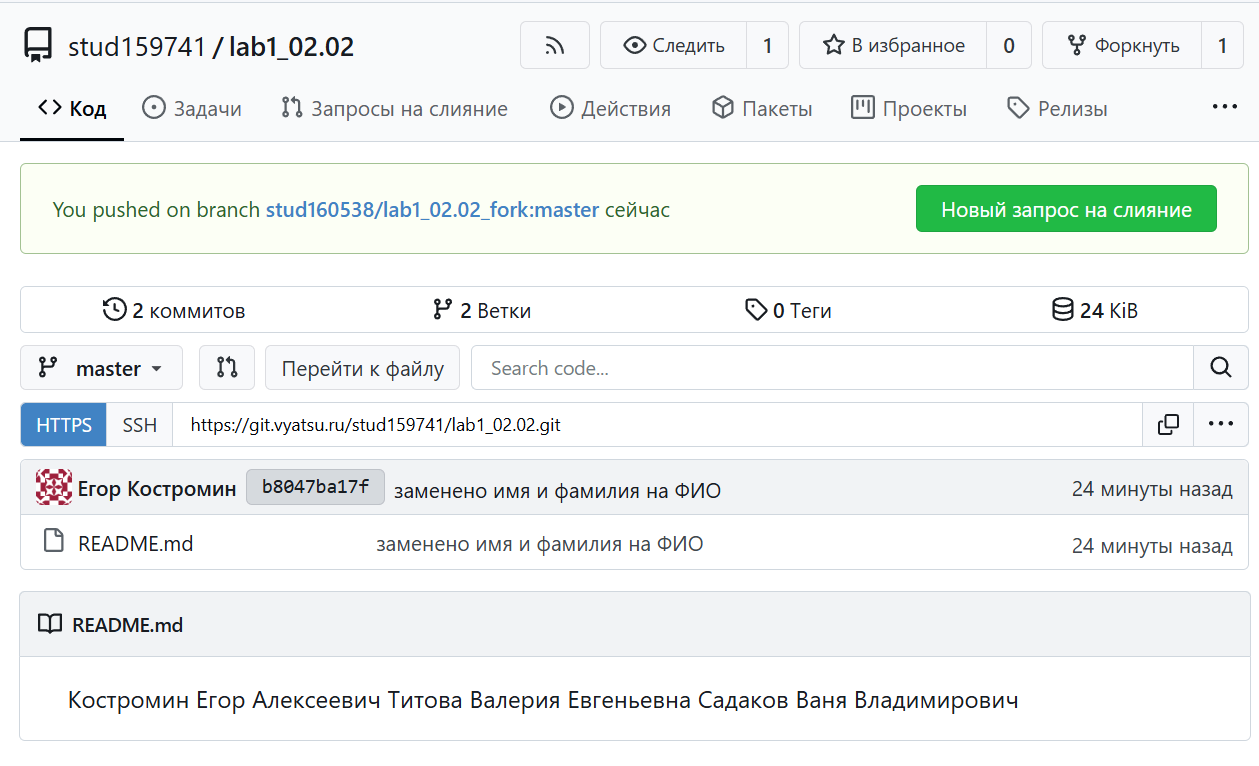Open more clone options ellipsis menu
Image resolution: width=1259 pixels, height=766 pixels.
(x=1220, y=424)
